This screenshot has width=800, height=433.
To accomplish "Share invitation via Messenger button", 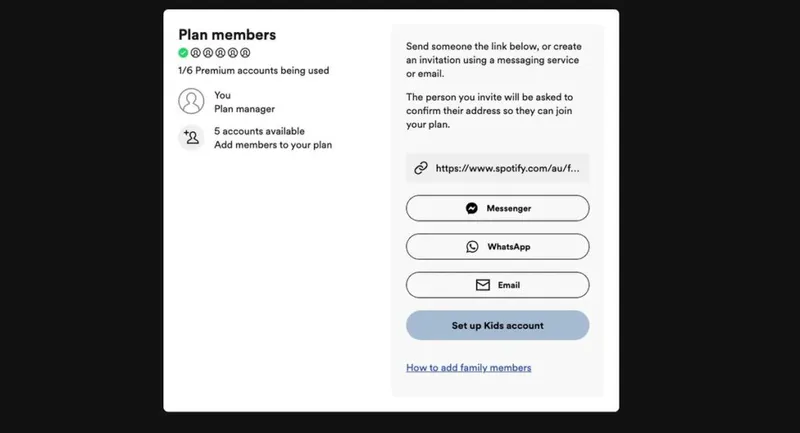I will (x=497, y=208).
